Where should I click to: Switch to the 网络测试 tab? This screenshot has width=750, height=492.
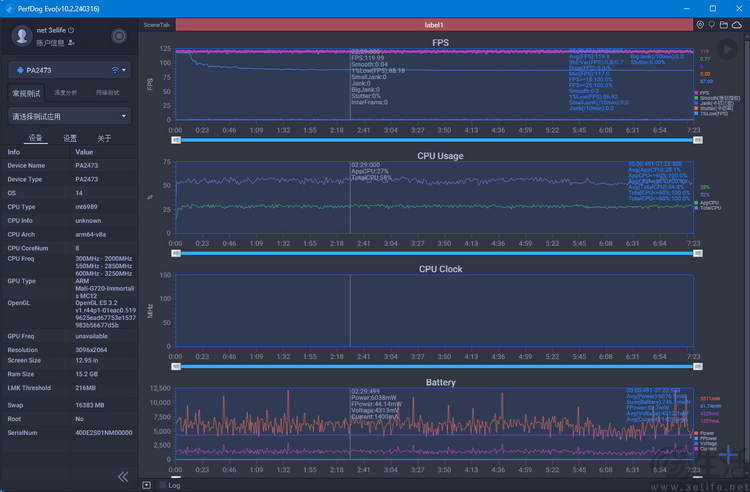tap(108, 93)
